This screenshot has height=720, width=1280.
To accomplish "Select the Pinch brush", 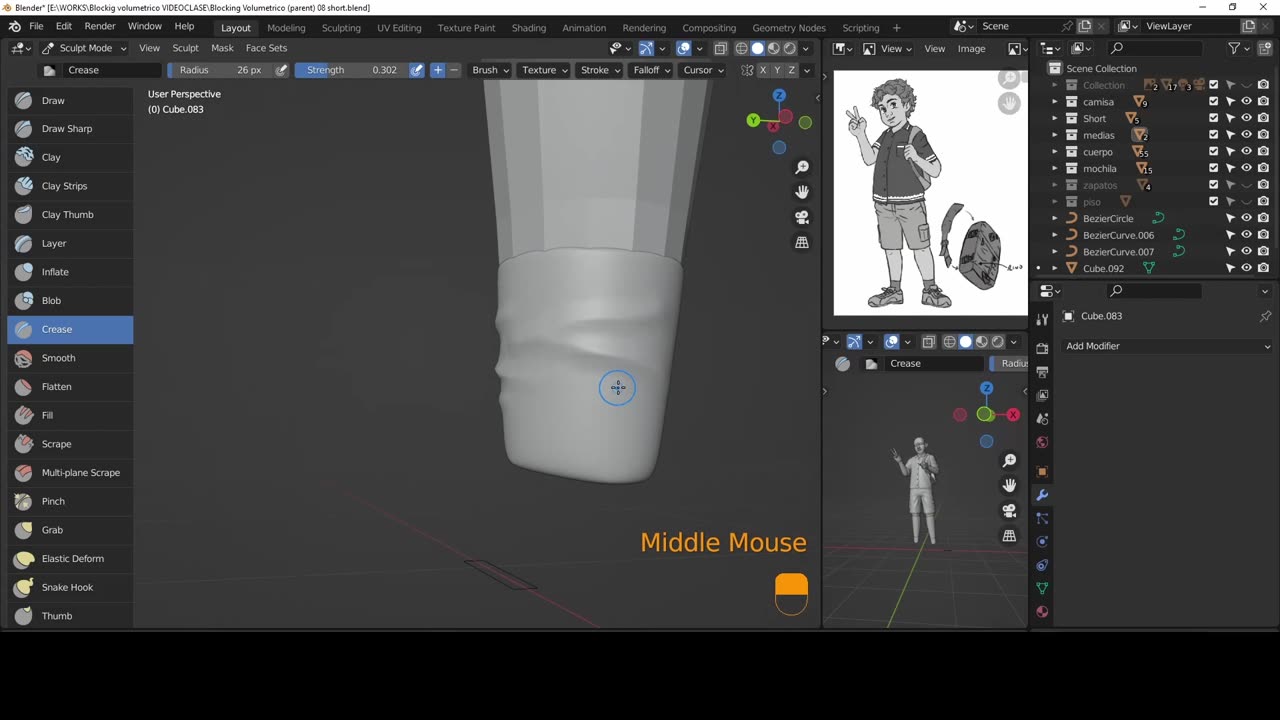I will 70,501.
